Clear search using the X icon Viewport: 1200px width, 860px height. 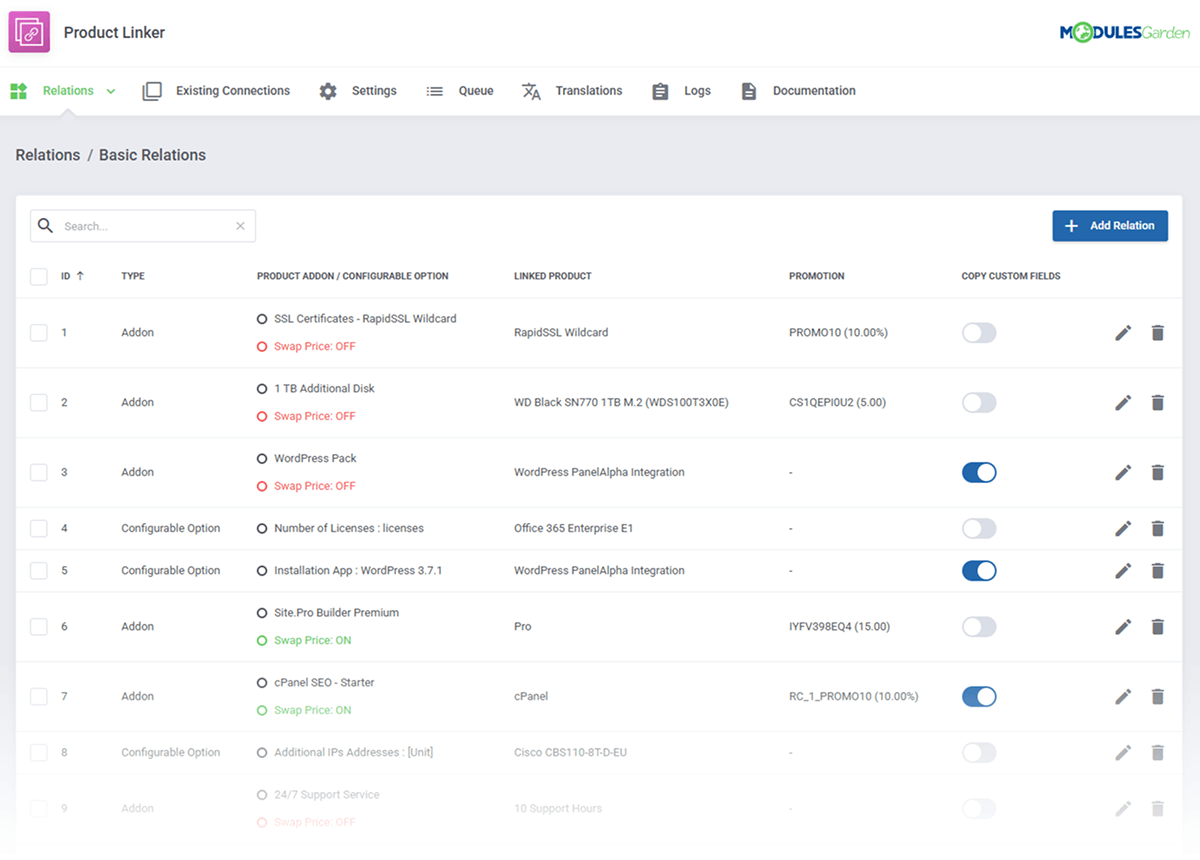pyautogui.click(x=240, y=226)
